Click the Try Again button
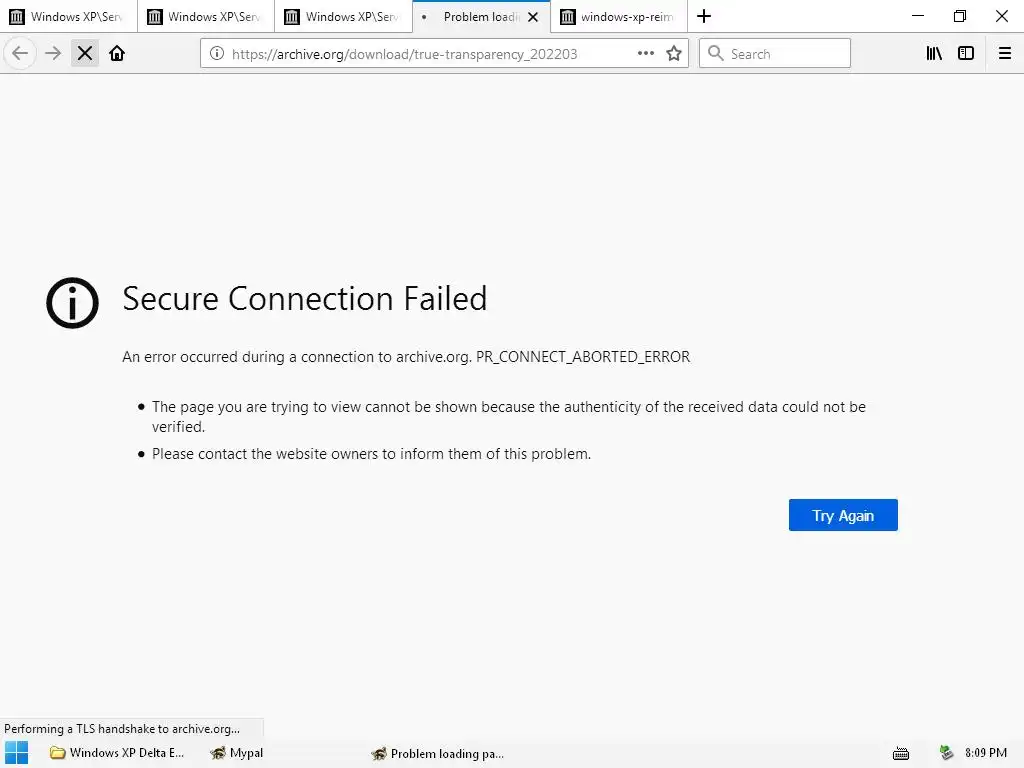The image size is (1024, 768). 843,515
